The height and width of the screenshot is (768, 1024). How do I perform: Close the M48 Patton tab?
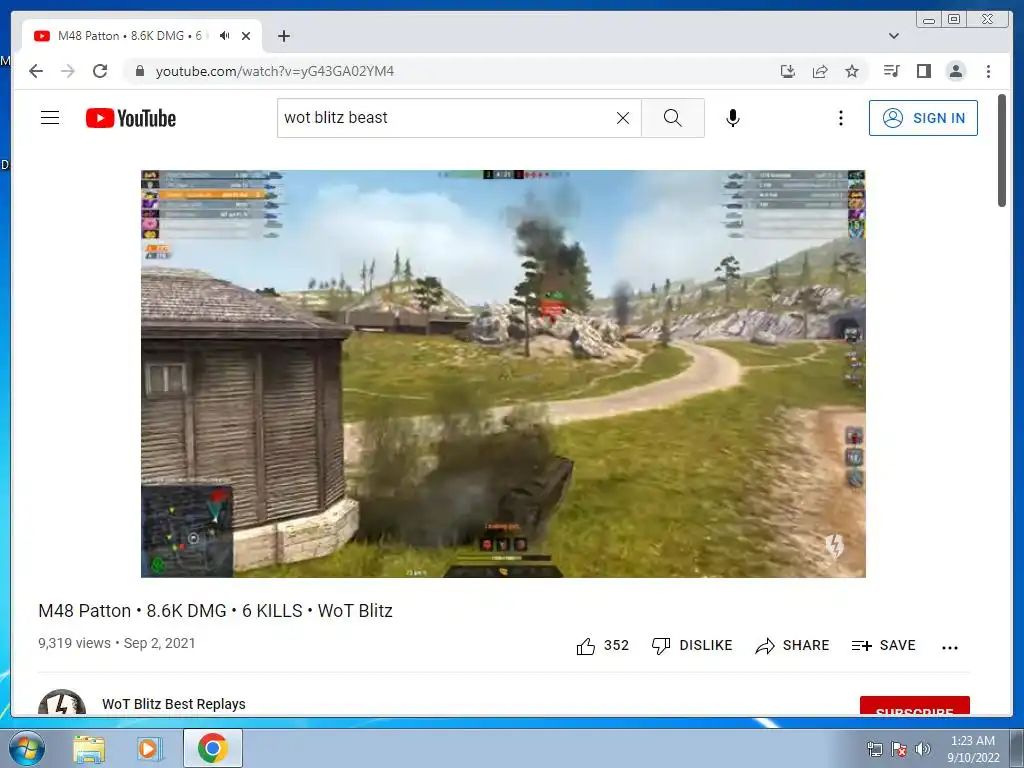point(246,36)
